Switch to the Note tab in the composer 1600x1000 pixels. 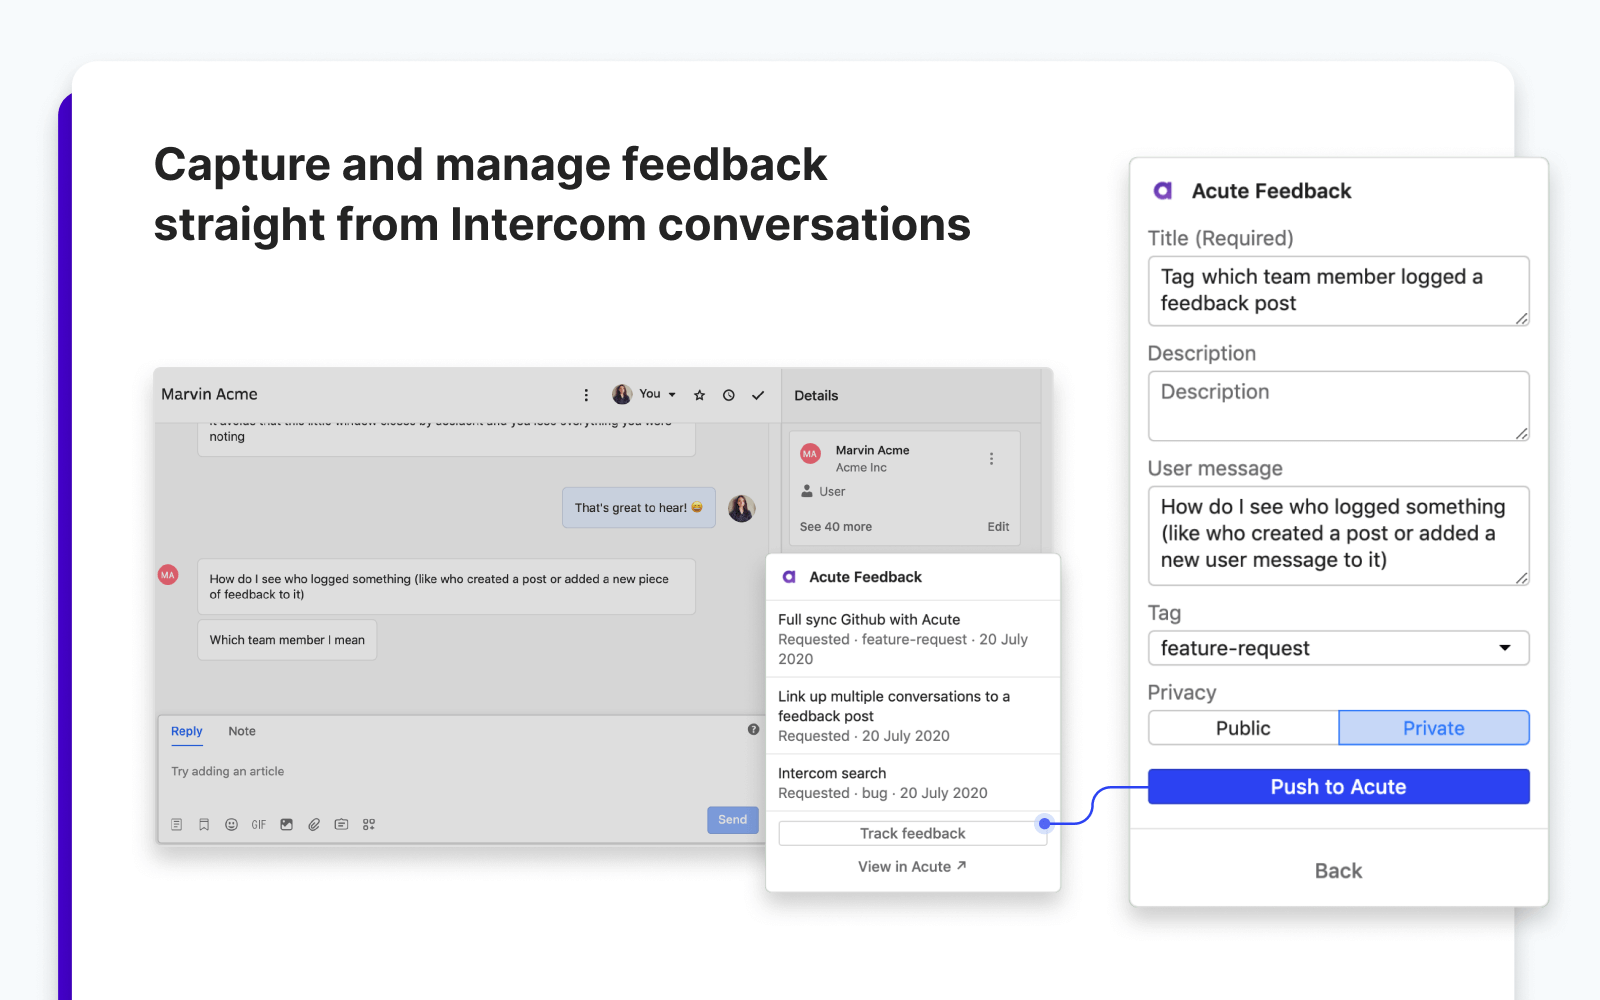click(242, 731)
